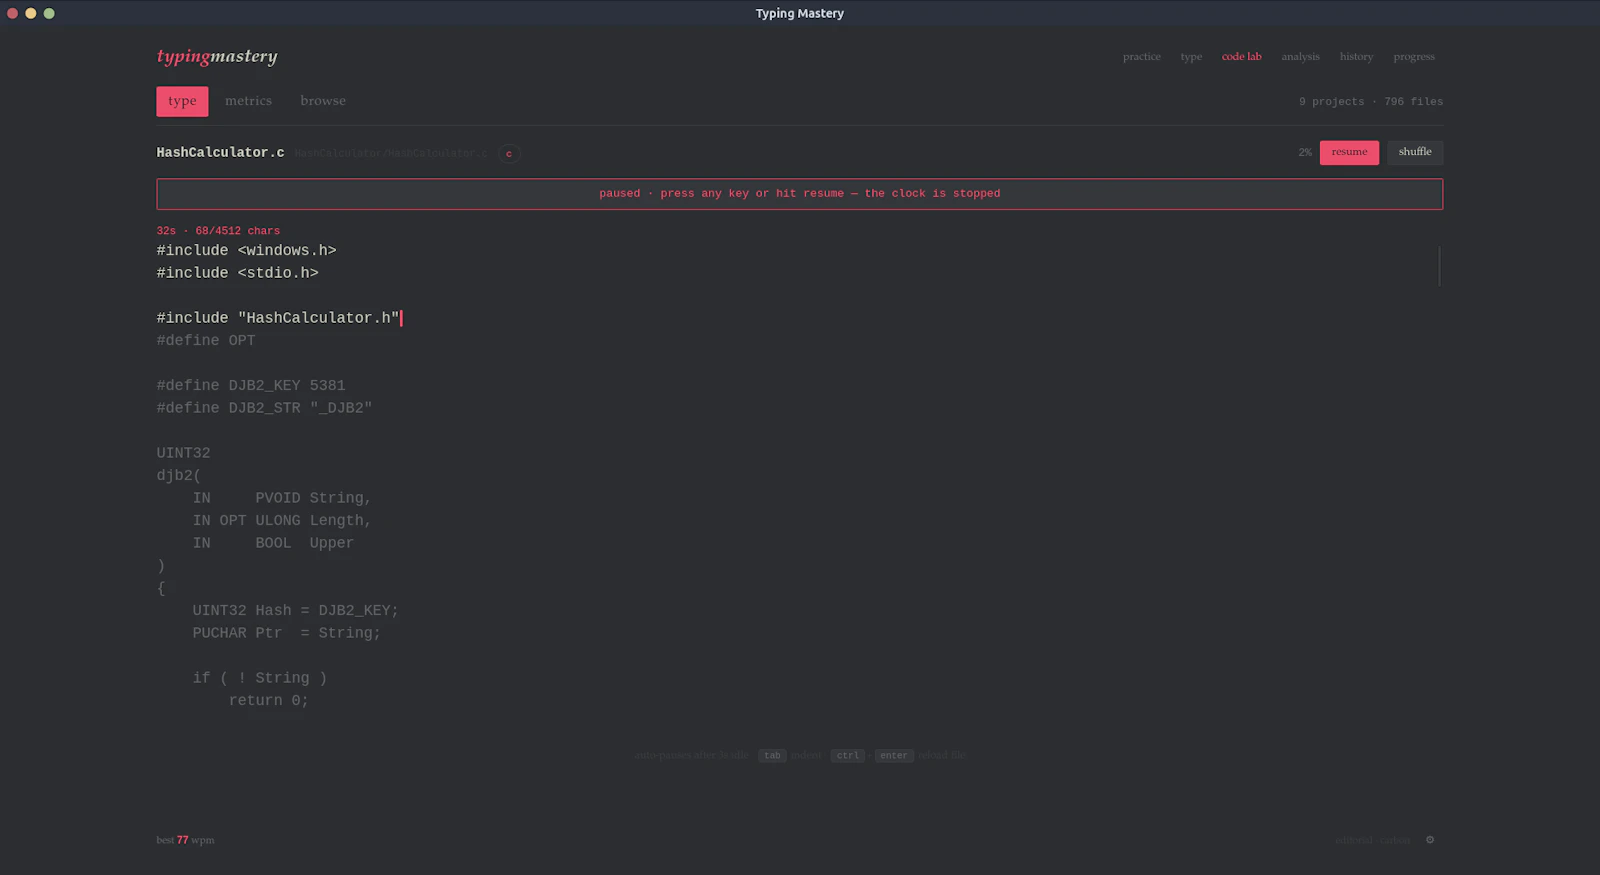The image size is (1600, 875).
Task: Switch to the browse sub-tab
Action: pyautogui.click(x=323, y=101)
